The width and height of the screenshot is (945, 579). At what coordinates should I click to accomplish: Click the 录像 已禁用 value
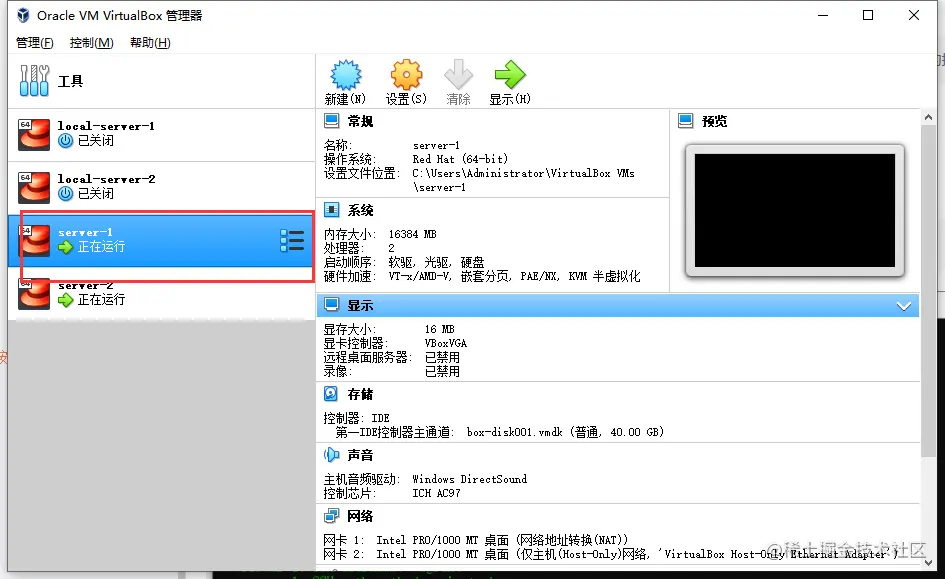(442, 371)
